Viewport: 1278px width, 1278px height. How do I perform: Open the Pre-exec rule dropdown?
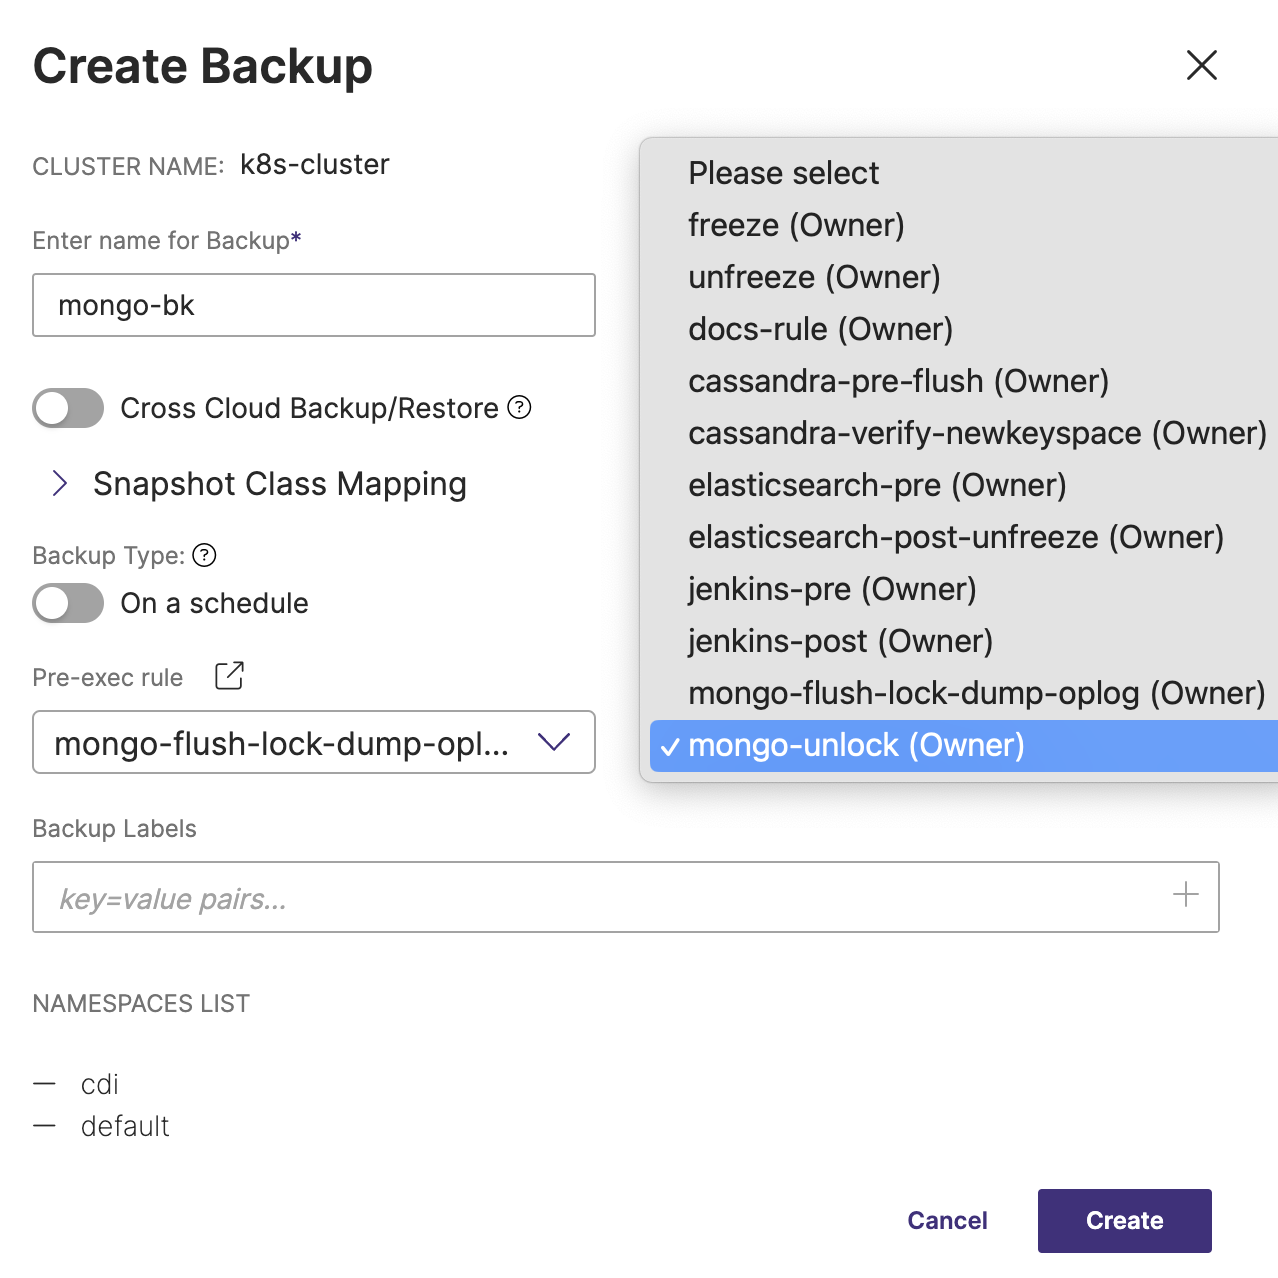(x=313, y=742)
